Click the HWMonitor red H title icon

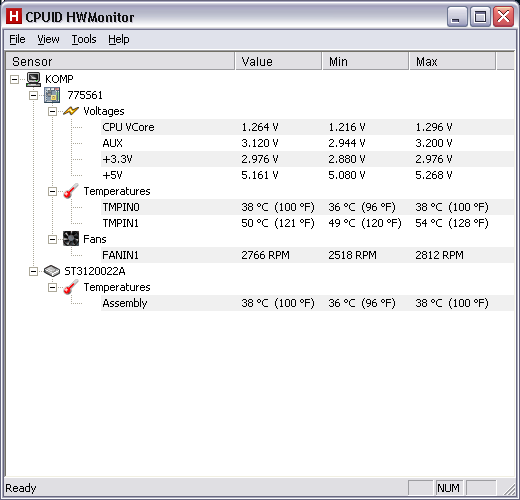tap(14, 16)
